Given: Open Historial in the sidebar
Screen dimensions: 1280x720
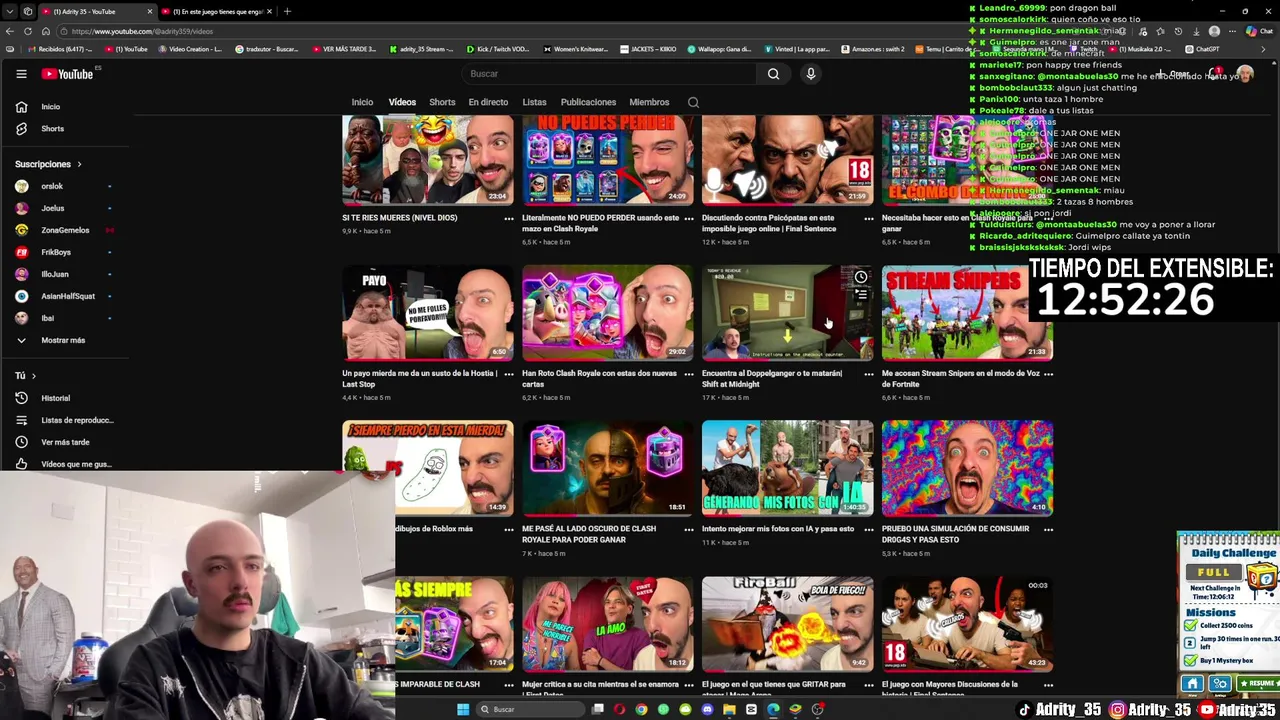Looking at the screenshot, I should tap(55, 398).
